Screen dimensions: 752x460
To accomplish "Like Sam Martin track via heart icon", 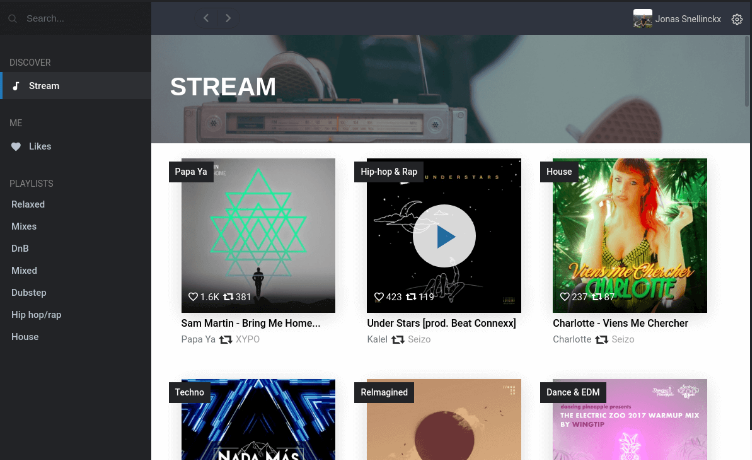I will 193,296.
